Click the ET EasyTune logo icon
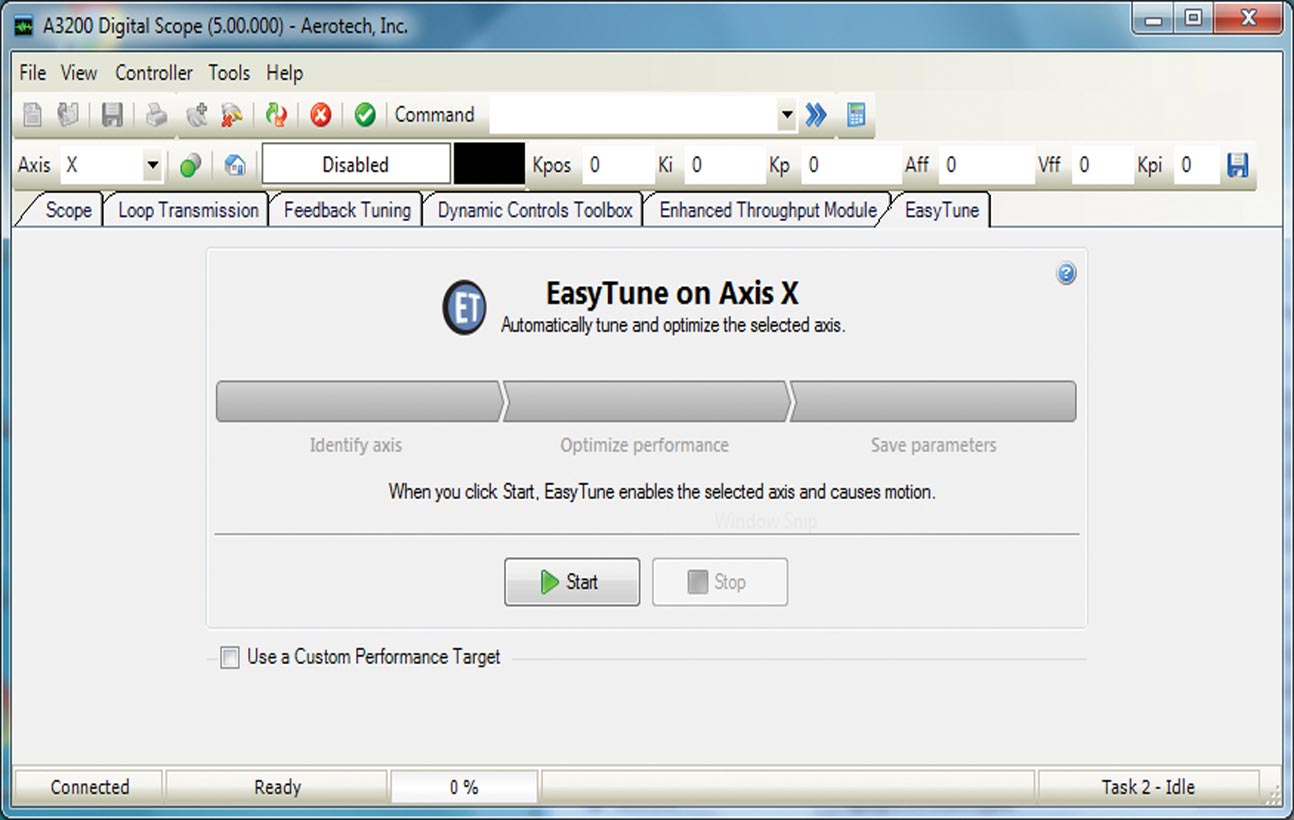Image resolution: width=1294 pixels, height=820 pixels. [x=464, y=309]
